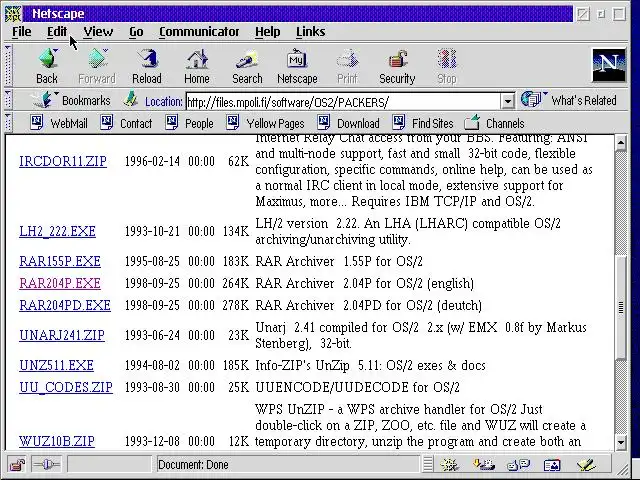This screenshot has width=640, height=480.
Task: Reload the current page
Action: click(x=147, y=65)
